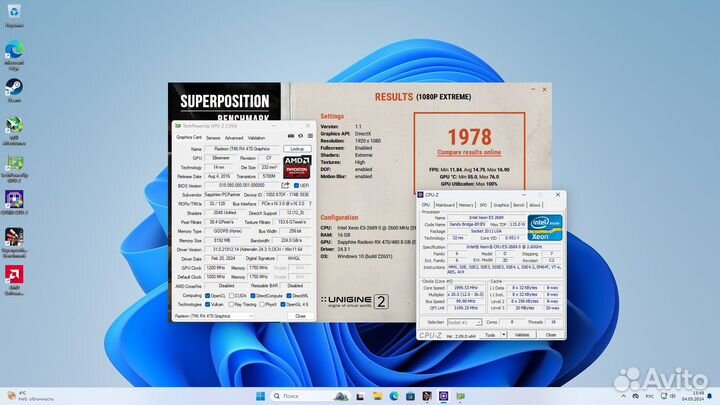Switch to the GPU-Z Advanced tab
The width and height of the screenshot is (720, 405).
(234, 138)
